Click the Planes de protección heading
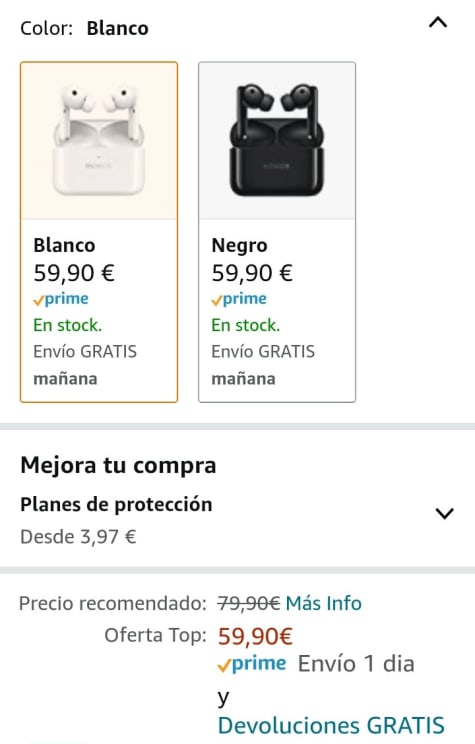Viewport: 475px width, 744px height. coord(116,504)
